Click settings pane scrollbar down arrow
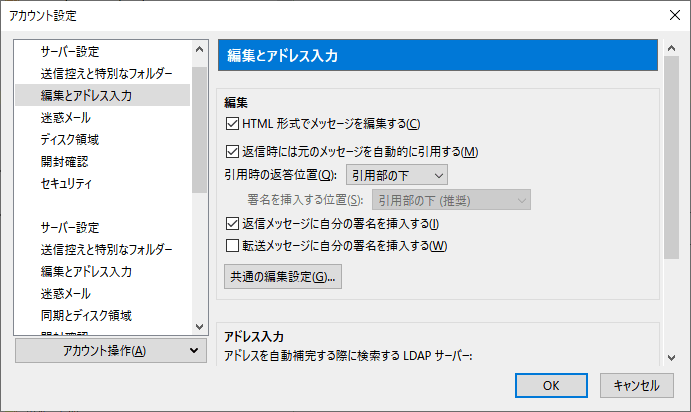The width and height of the screenshot is (691, 412). click(672, 357)
